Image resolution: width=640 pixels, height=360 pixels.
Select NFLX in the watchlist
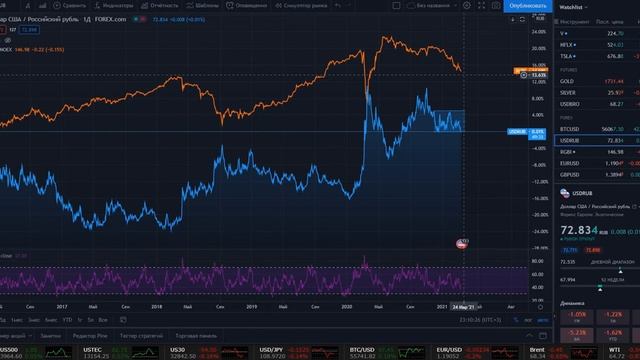point(597,45)
